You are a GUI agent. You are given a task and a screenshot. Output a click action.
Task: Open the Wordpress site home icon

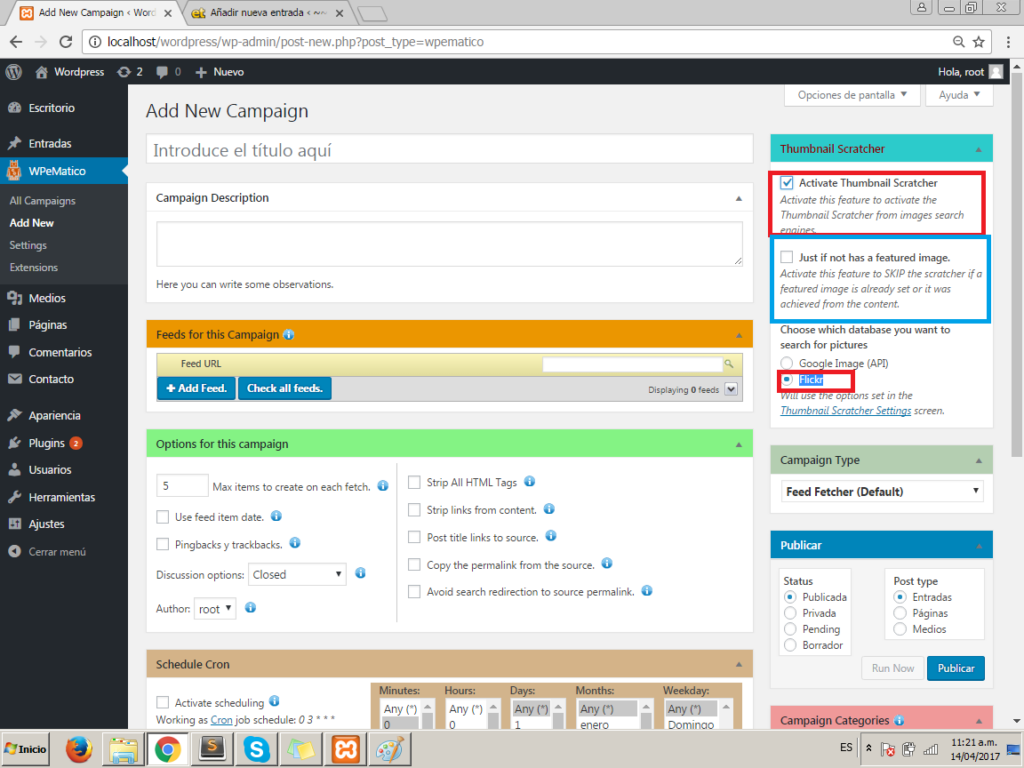(41, 72)
